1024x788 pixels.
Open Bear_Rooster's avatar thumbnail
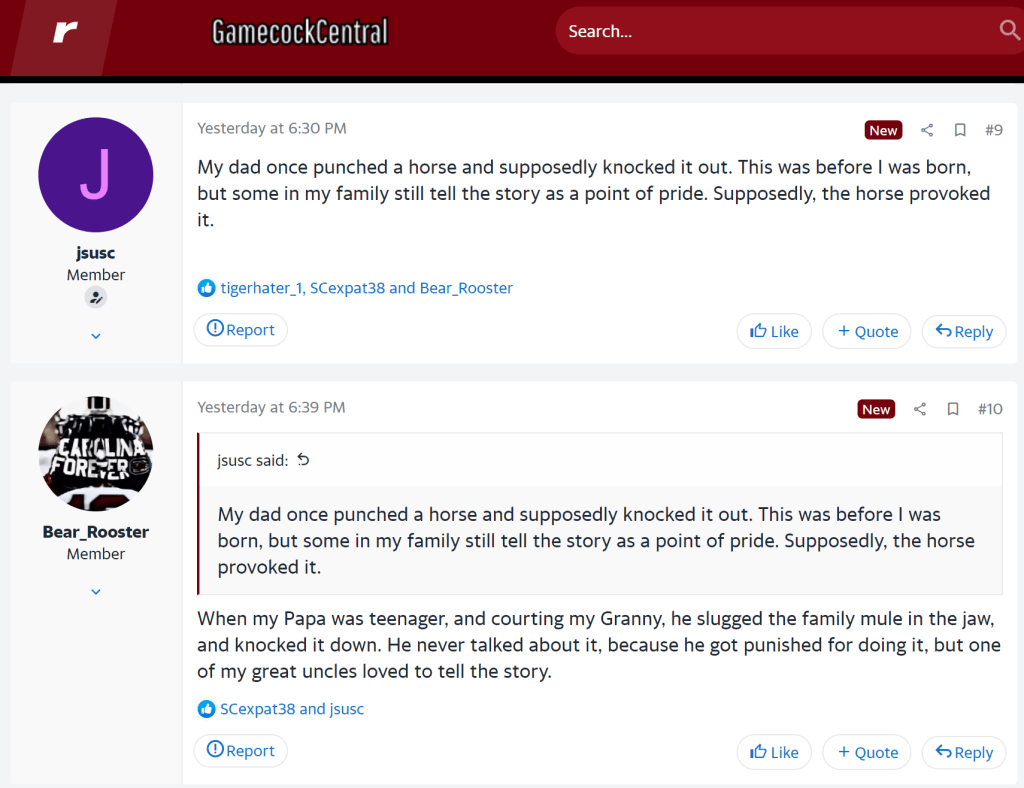95,453
